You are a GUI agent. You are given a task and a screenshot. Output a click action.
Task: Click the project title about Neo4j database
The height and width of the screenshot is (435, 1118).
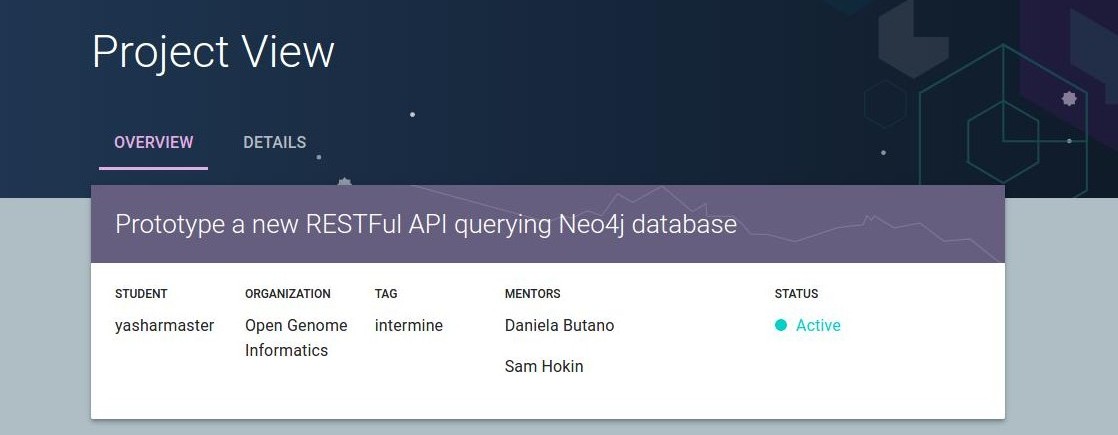[x=426, y=224]
